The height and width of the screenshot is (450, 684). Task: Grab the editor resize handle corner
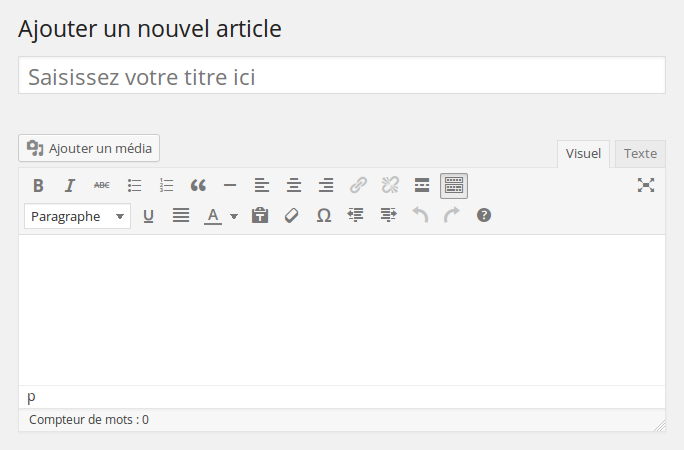coord(660,426)
